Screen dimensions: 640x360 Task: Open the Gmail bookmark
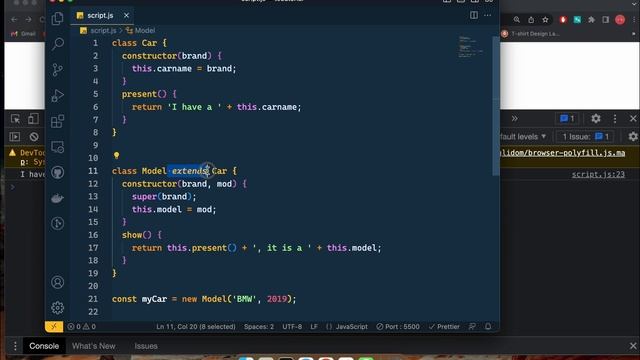click(24, 34)
